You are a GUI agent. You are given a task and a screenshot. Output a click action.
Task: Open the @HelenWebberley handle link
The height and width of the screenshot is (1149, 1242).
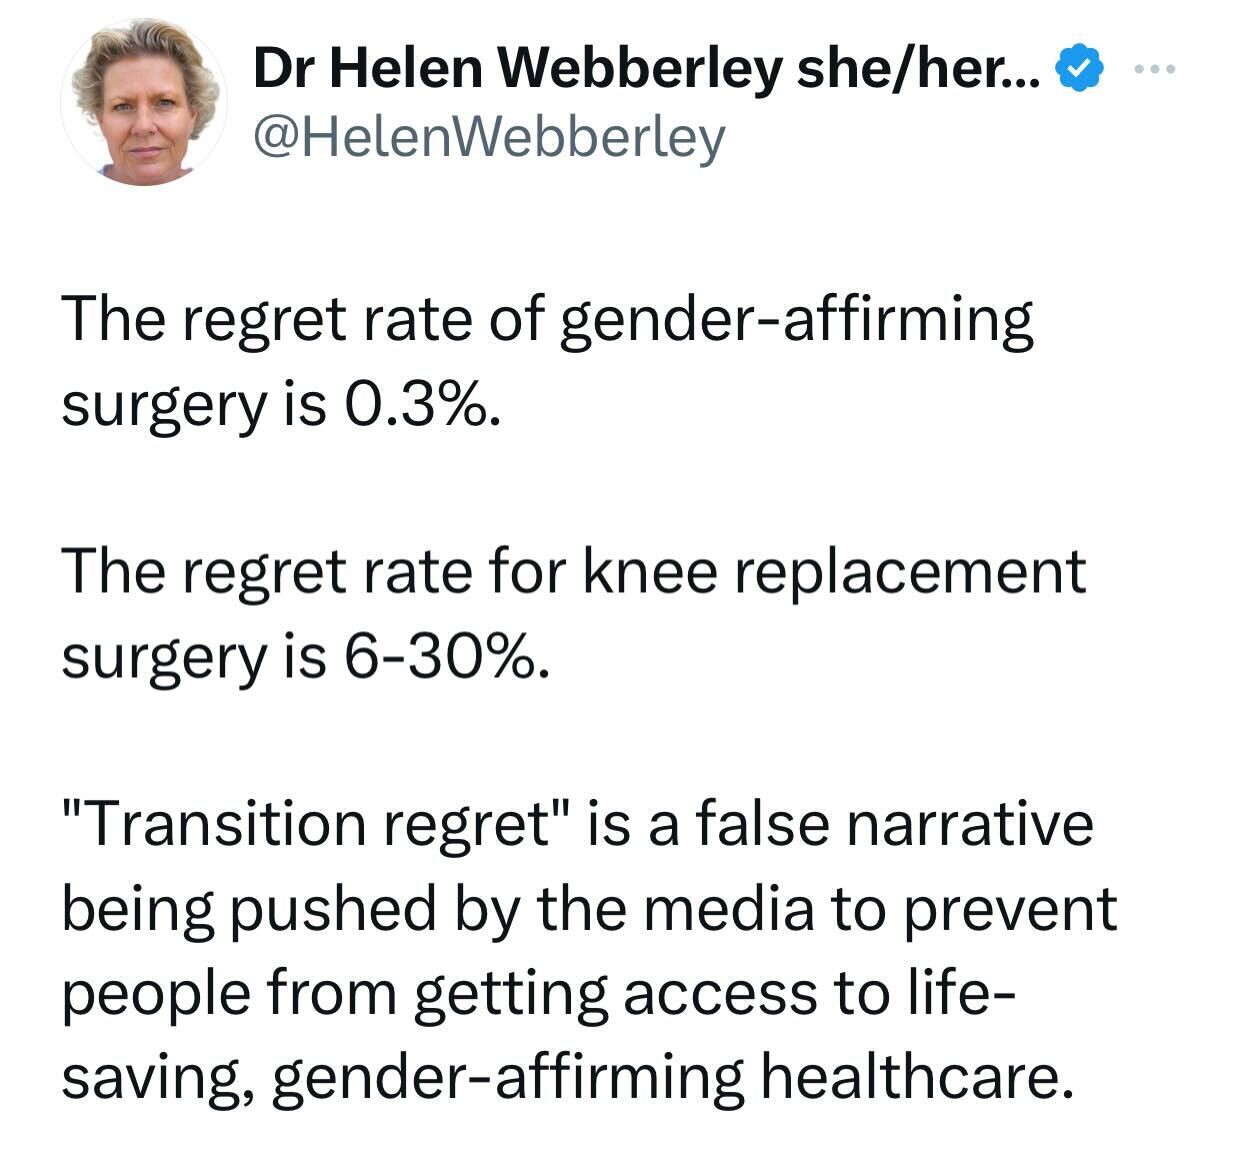click(488, 139)
